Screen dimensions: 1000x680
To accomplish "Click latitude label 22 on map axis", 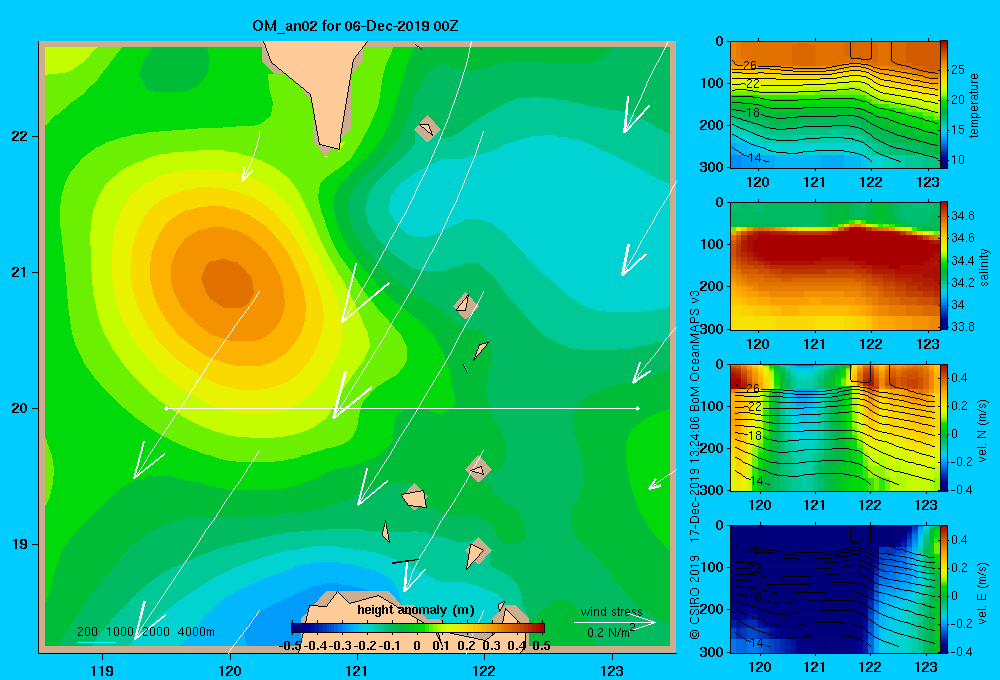I will click(19, 137).
